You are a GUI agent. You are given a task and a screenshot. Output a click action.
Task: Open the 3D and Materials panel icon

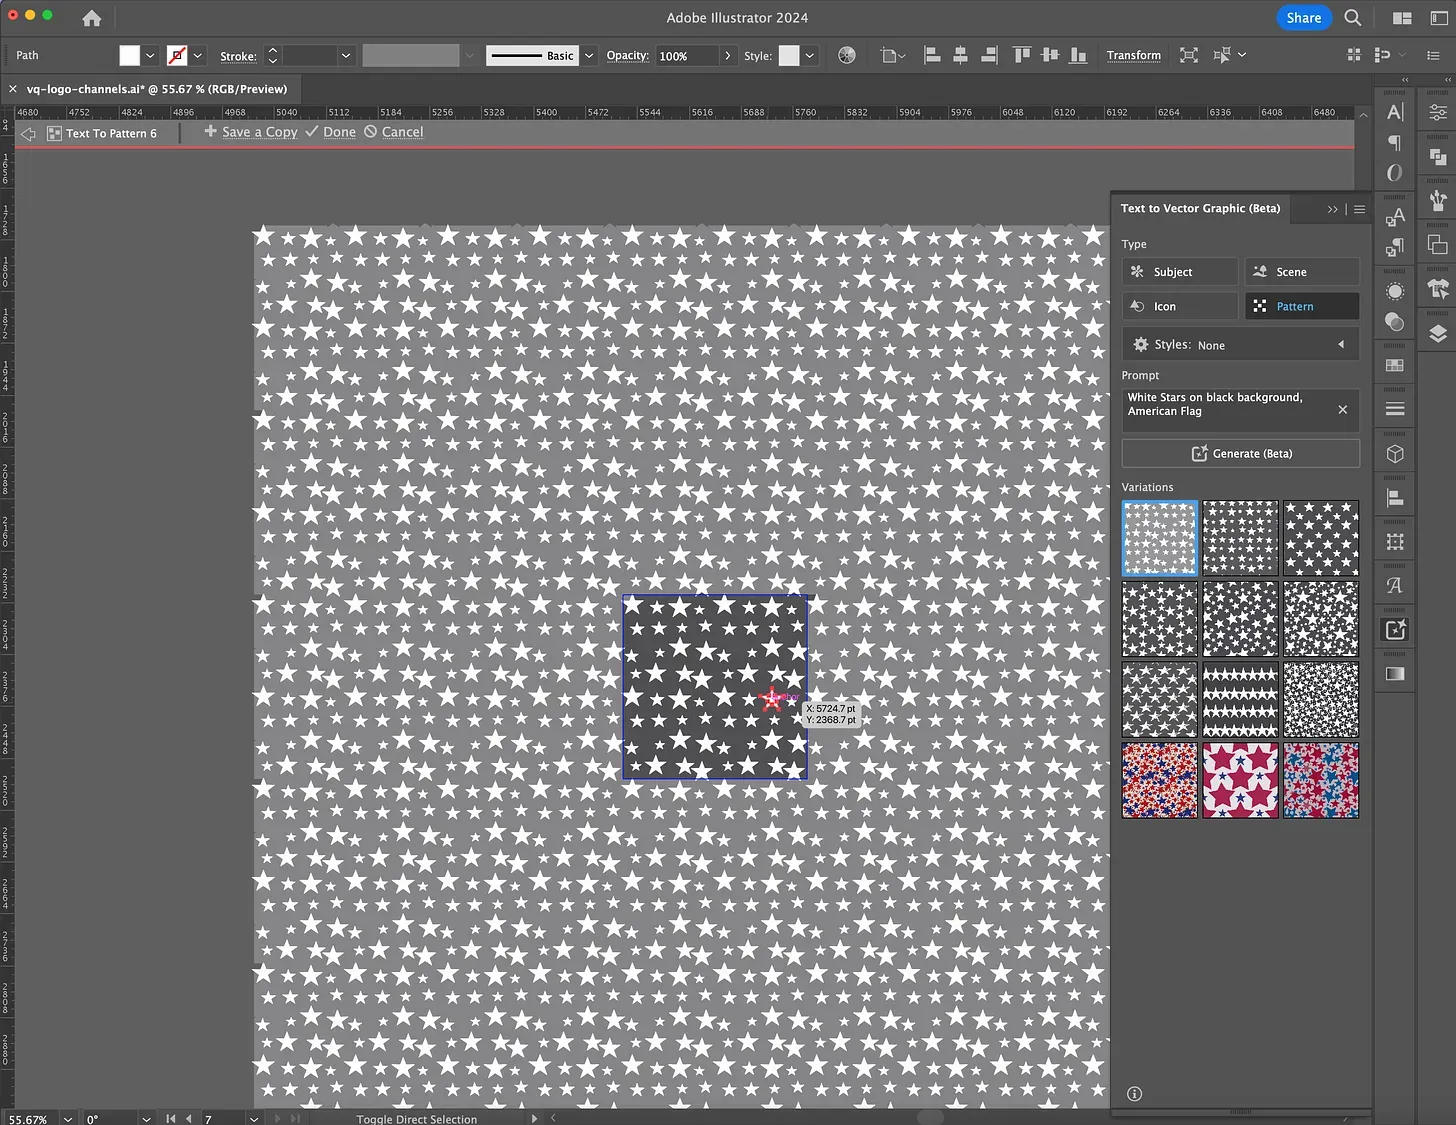[1395, 451]
